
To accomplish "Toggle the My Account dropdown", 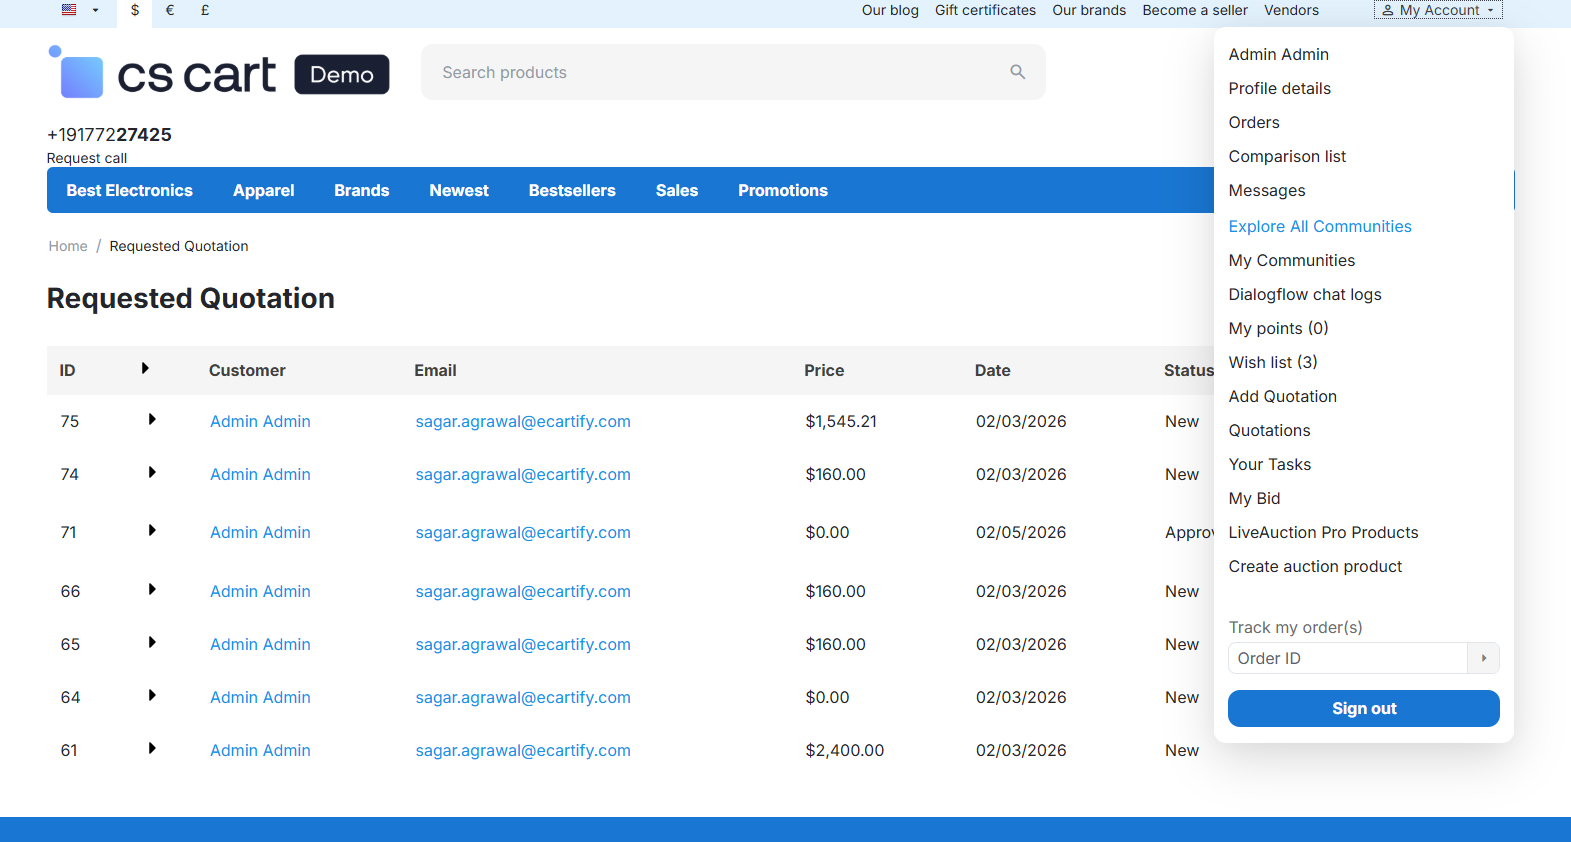I will pyautogui.click(x=1437, y=10).
